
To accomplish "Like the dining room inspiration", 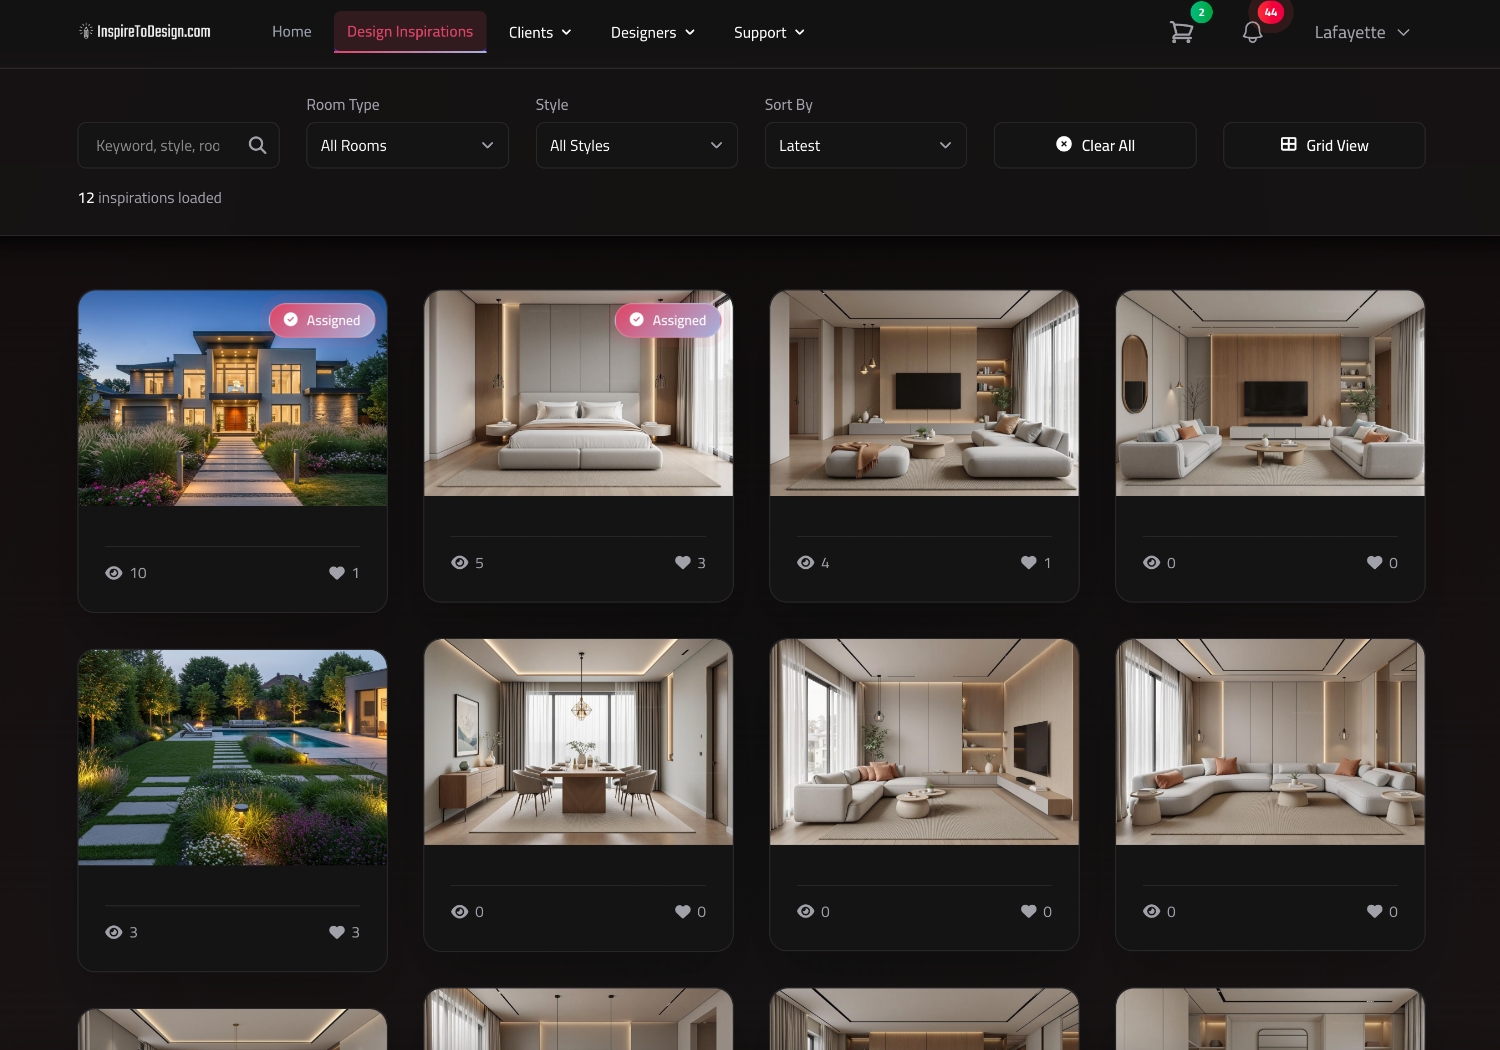I will [x=683, y=912].
